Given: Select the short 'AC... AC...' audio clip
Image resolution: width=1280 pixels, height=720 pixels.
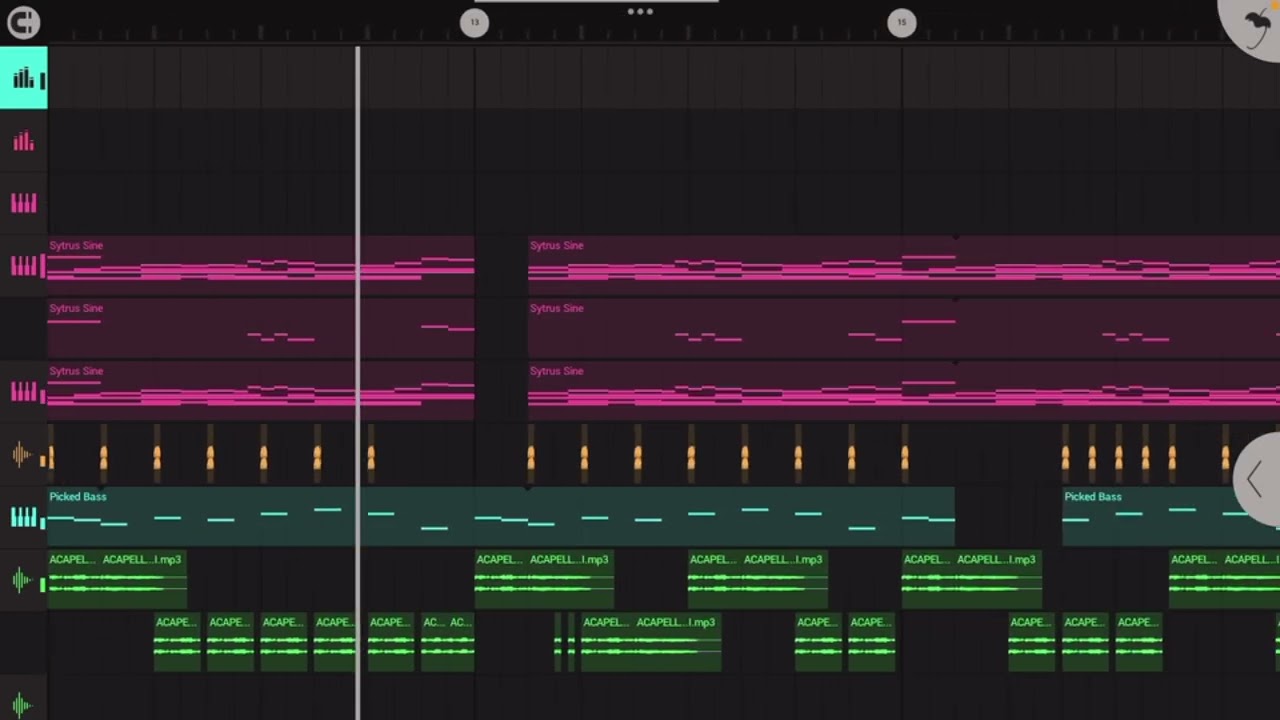Looking at the screenshot, I should (x=447, y=643).
